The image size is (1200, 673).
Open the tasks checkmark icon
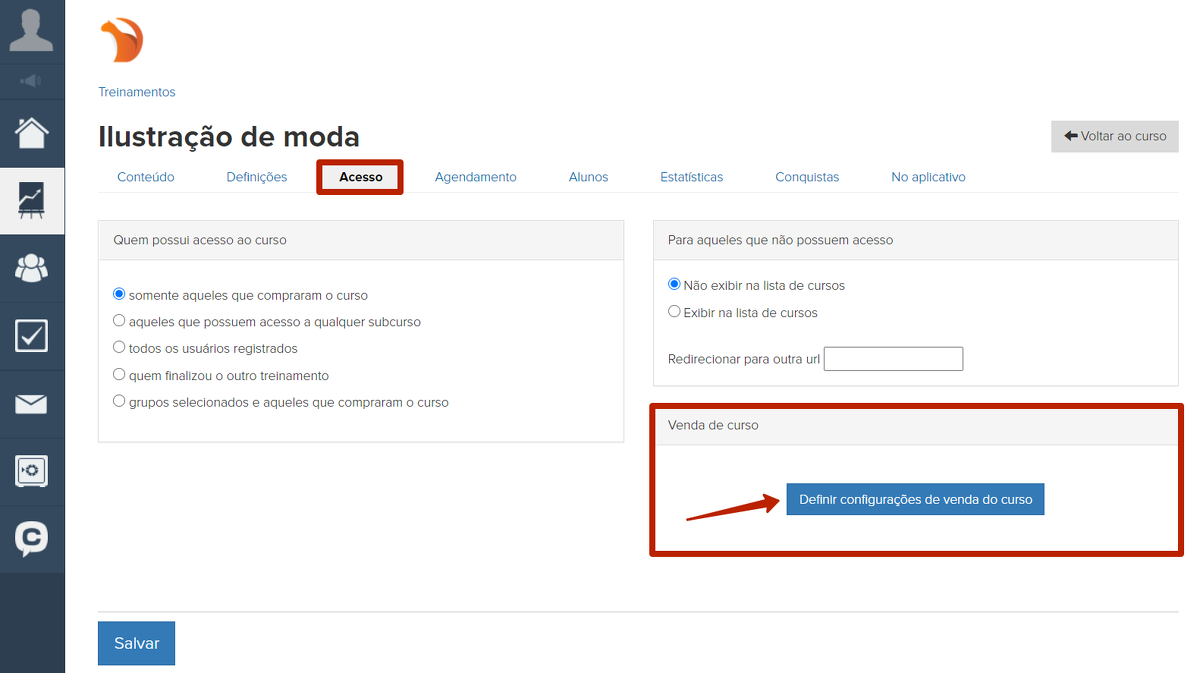(31, 336)
